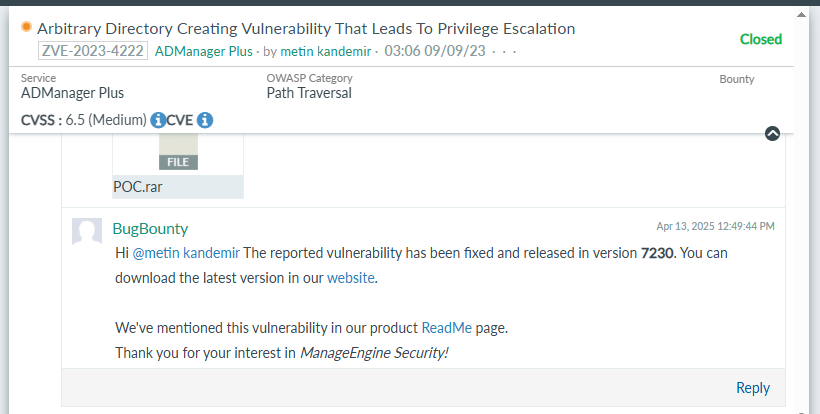820x414 pixels.
Task: Click the orange status dot before the title
Action: point(27,28)
